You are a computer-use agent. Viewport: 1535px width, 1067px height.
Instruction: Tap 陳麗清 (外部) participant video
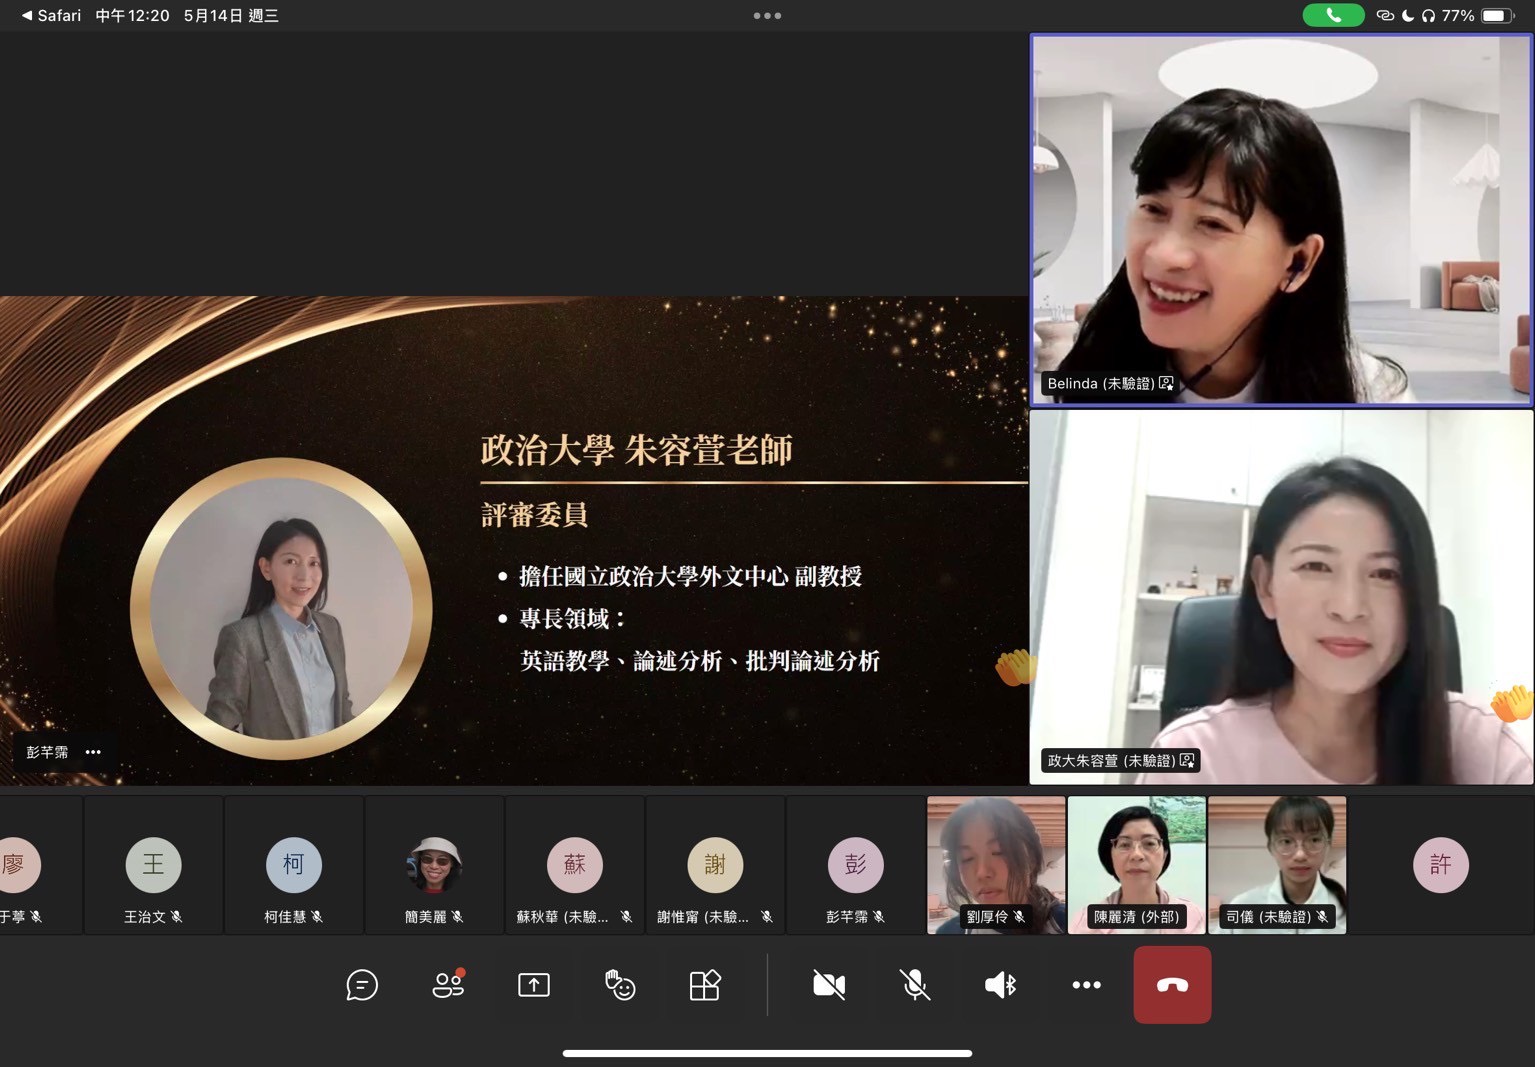point(1136,864)
